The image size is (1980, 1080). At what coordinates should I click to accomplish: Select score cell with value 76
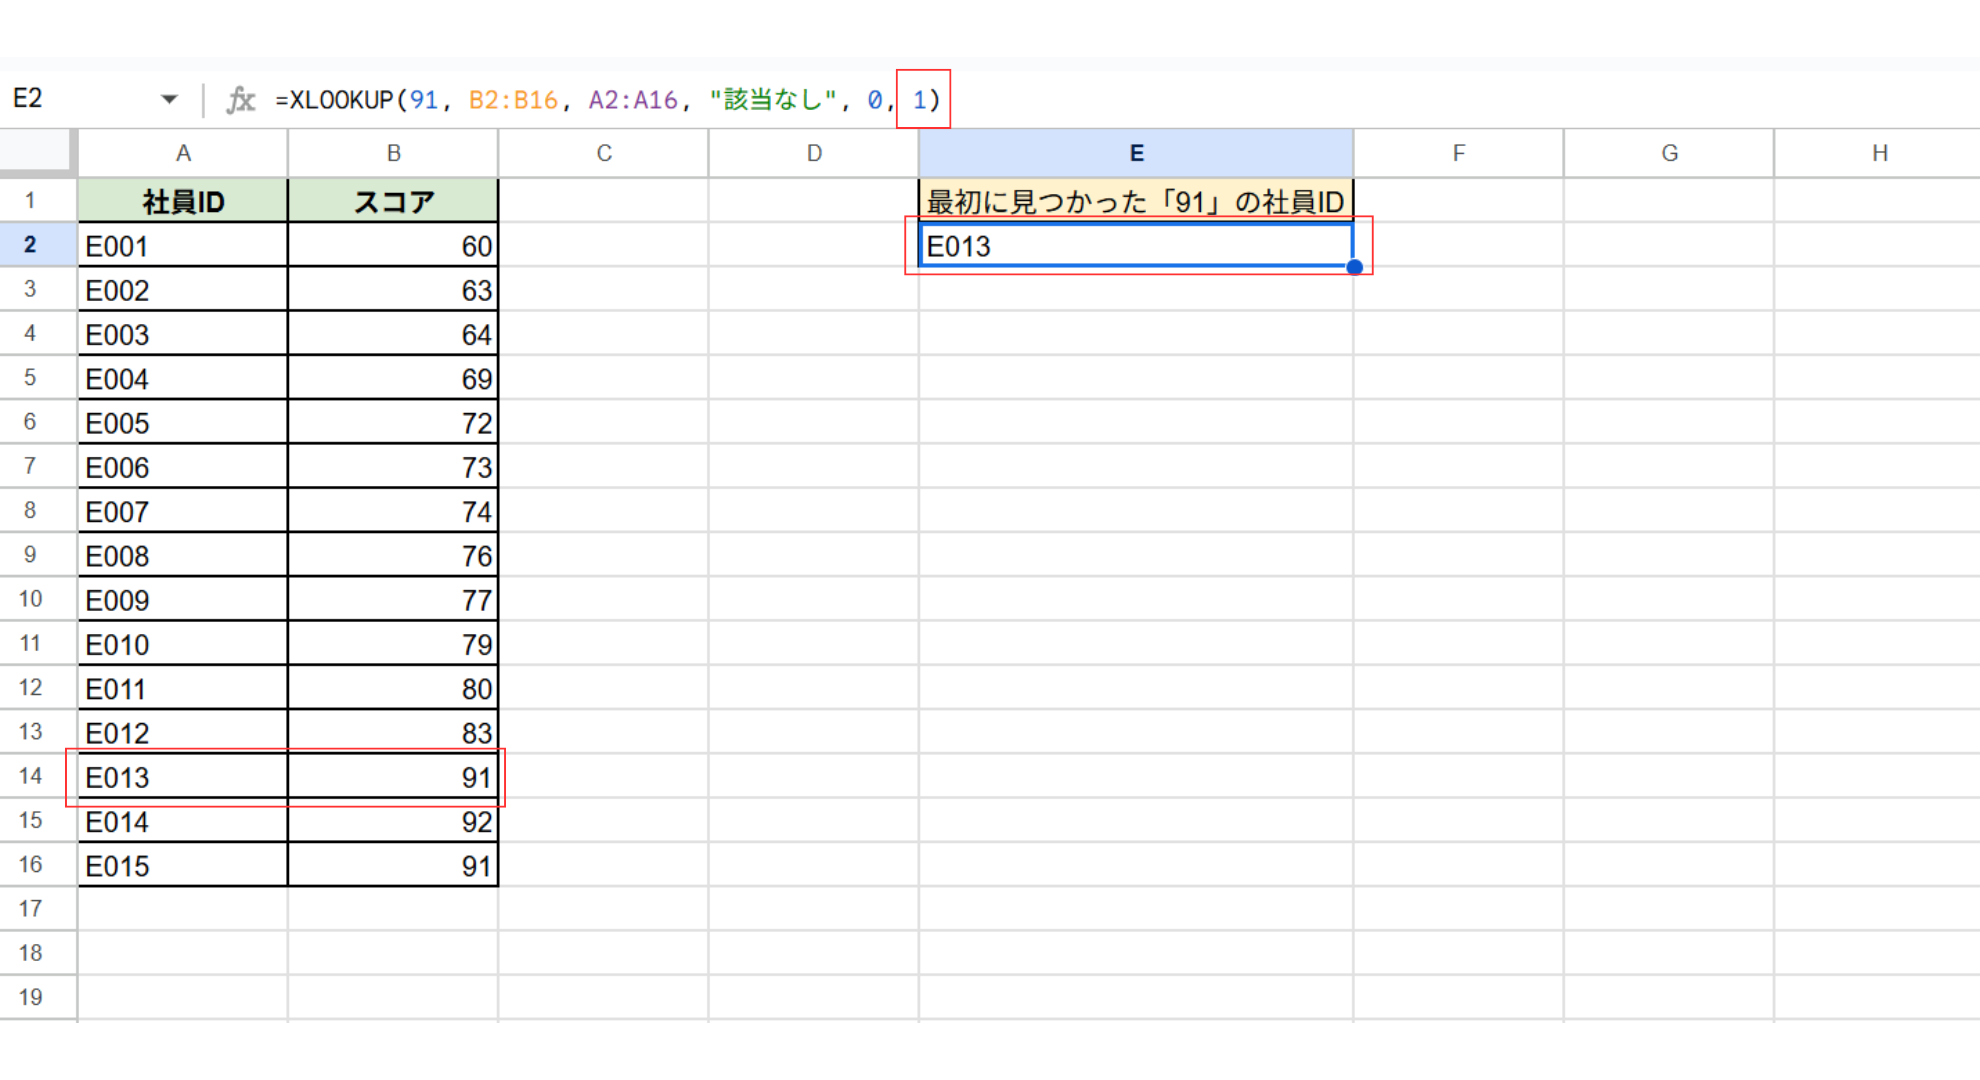point(393,556)
